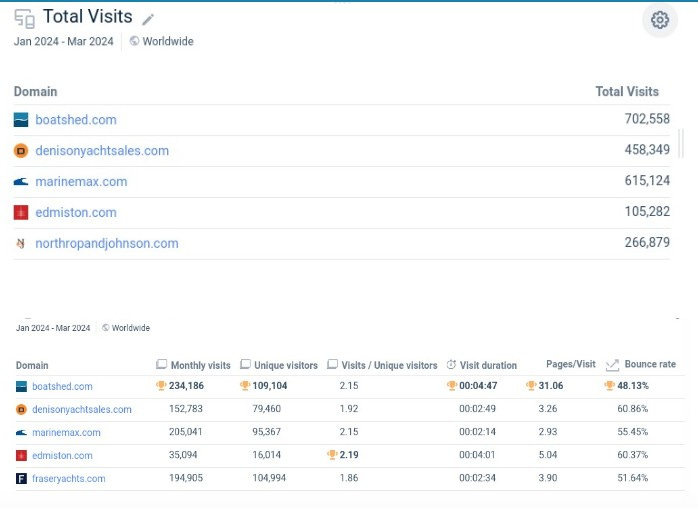This screenshot has height=508, width=698.
Task: Sort by Monthly visits column header
Action: pos(201,365)
